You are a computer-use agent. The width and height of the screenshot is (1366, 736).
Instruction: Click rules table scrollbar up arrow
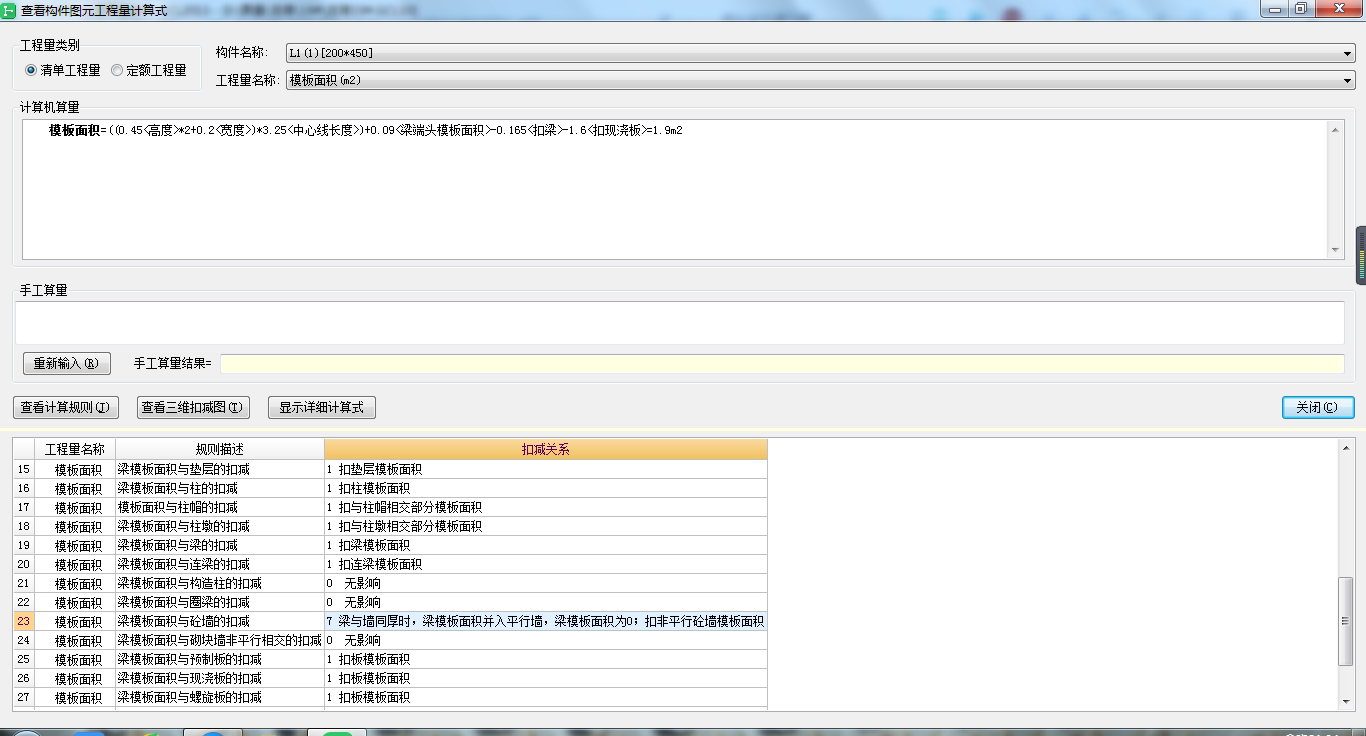pos(1346,447)
